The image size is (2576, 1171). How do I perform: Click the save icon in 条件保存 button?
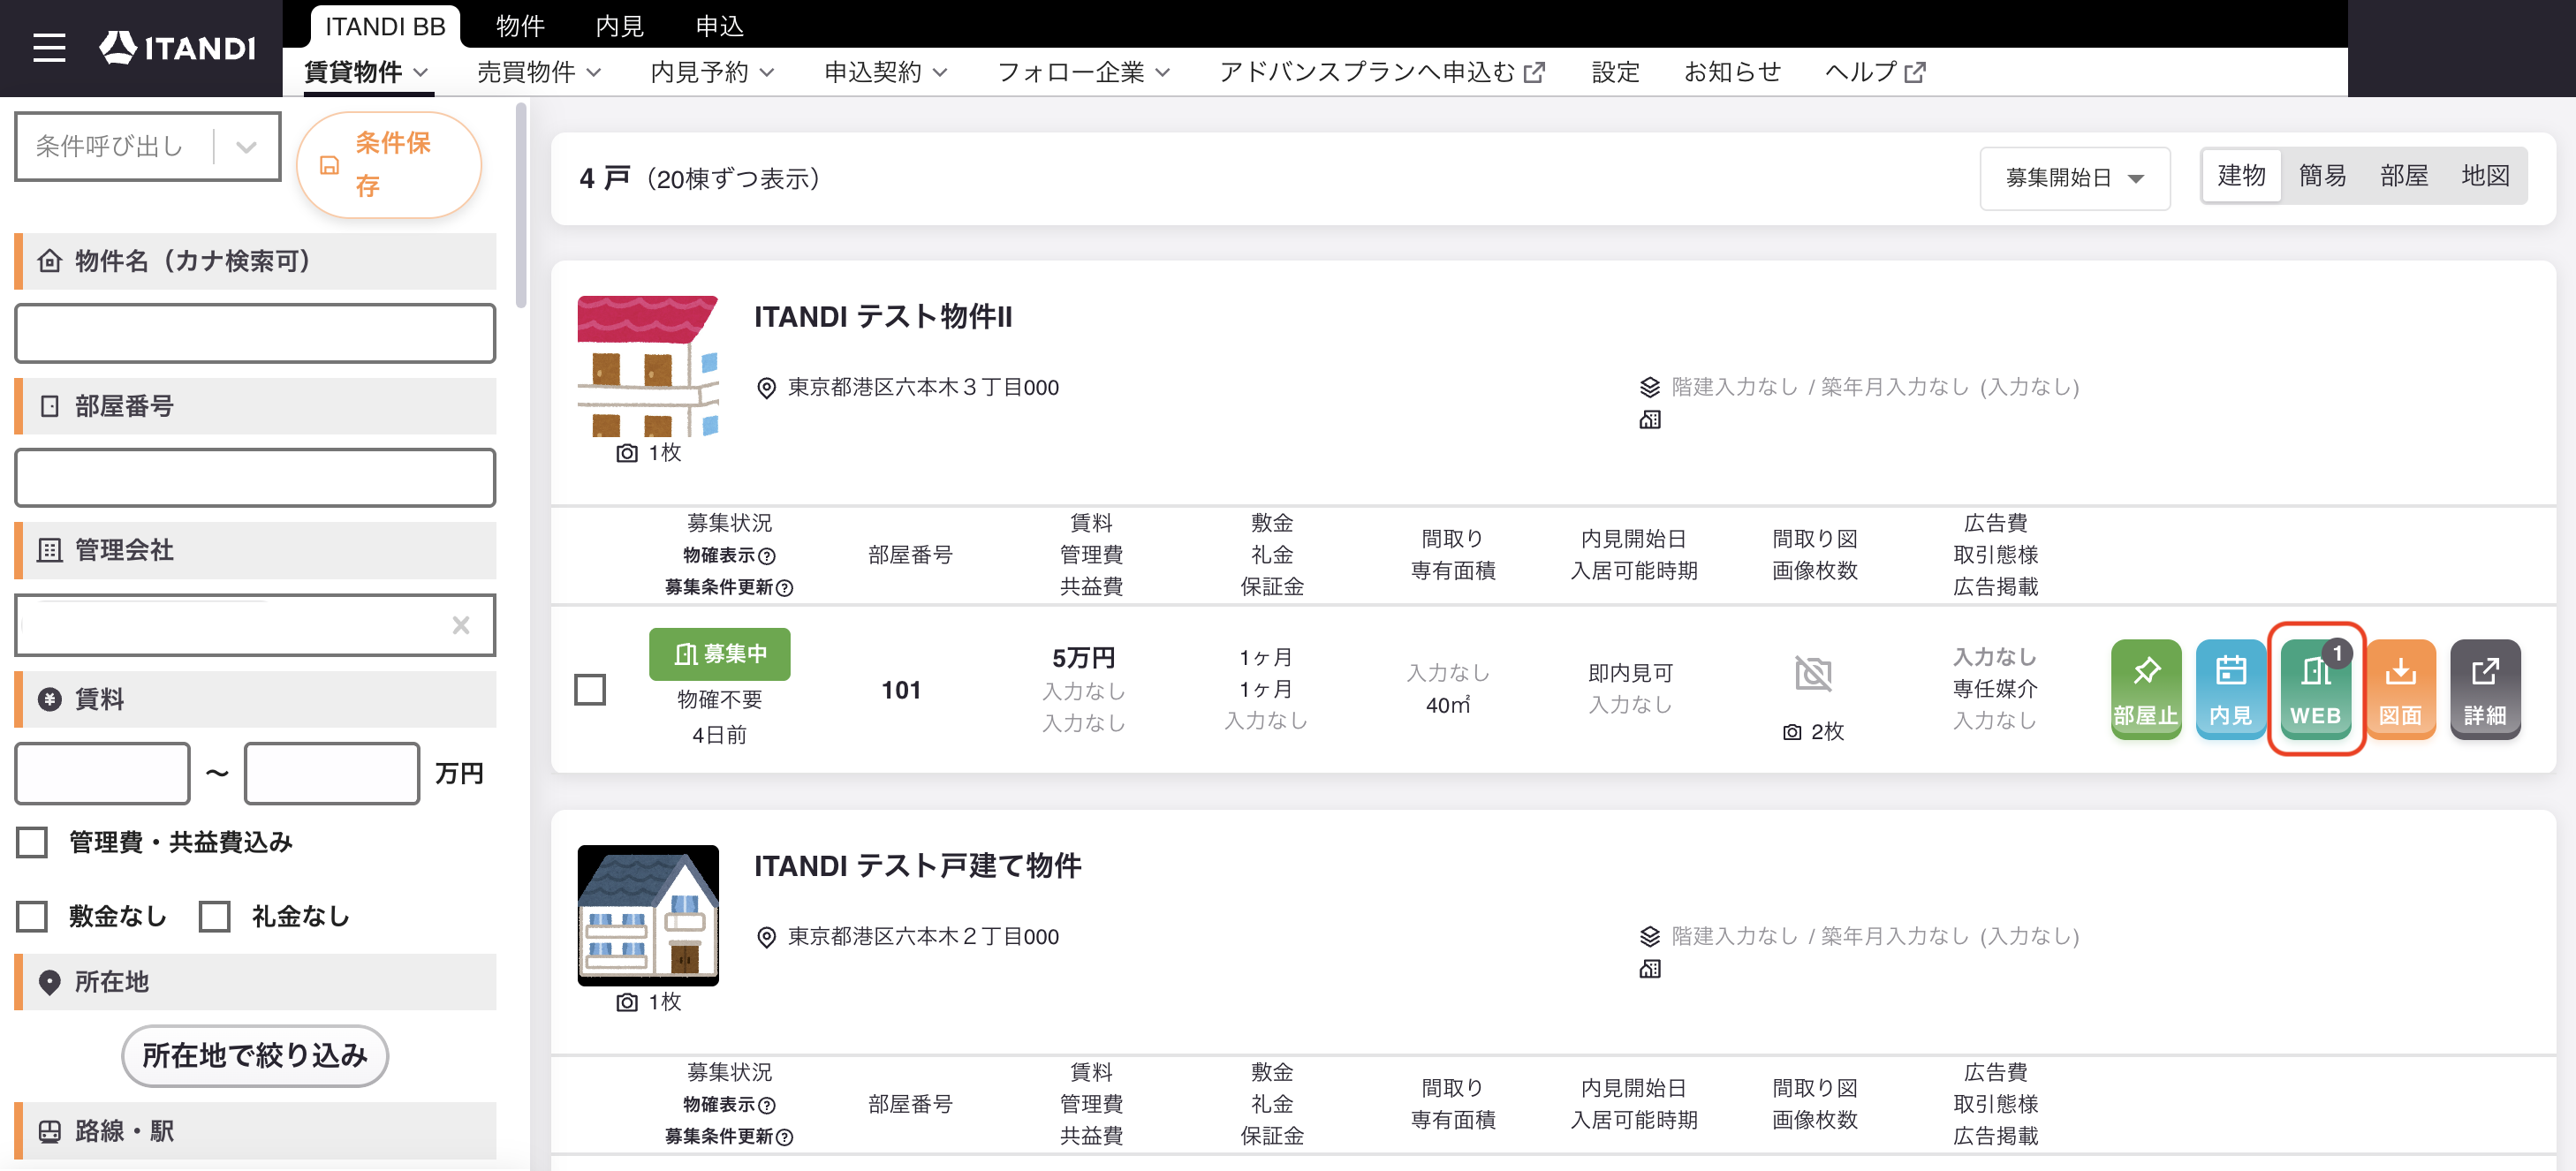point(329,165)
